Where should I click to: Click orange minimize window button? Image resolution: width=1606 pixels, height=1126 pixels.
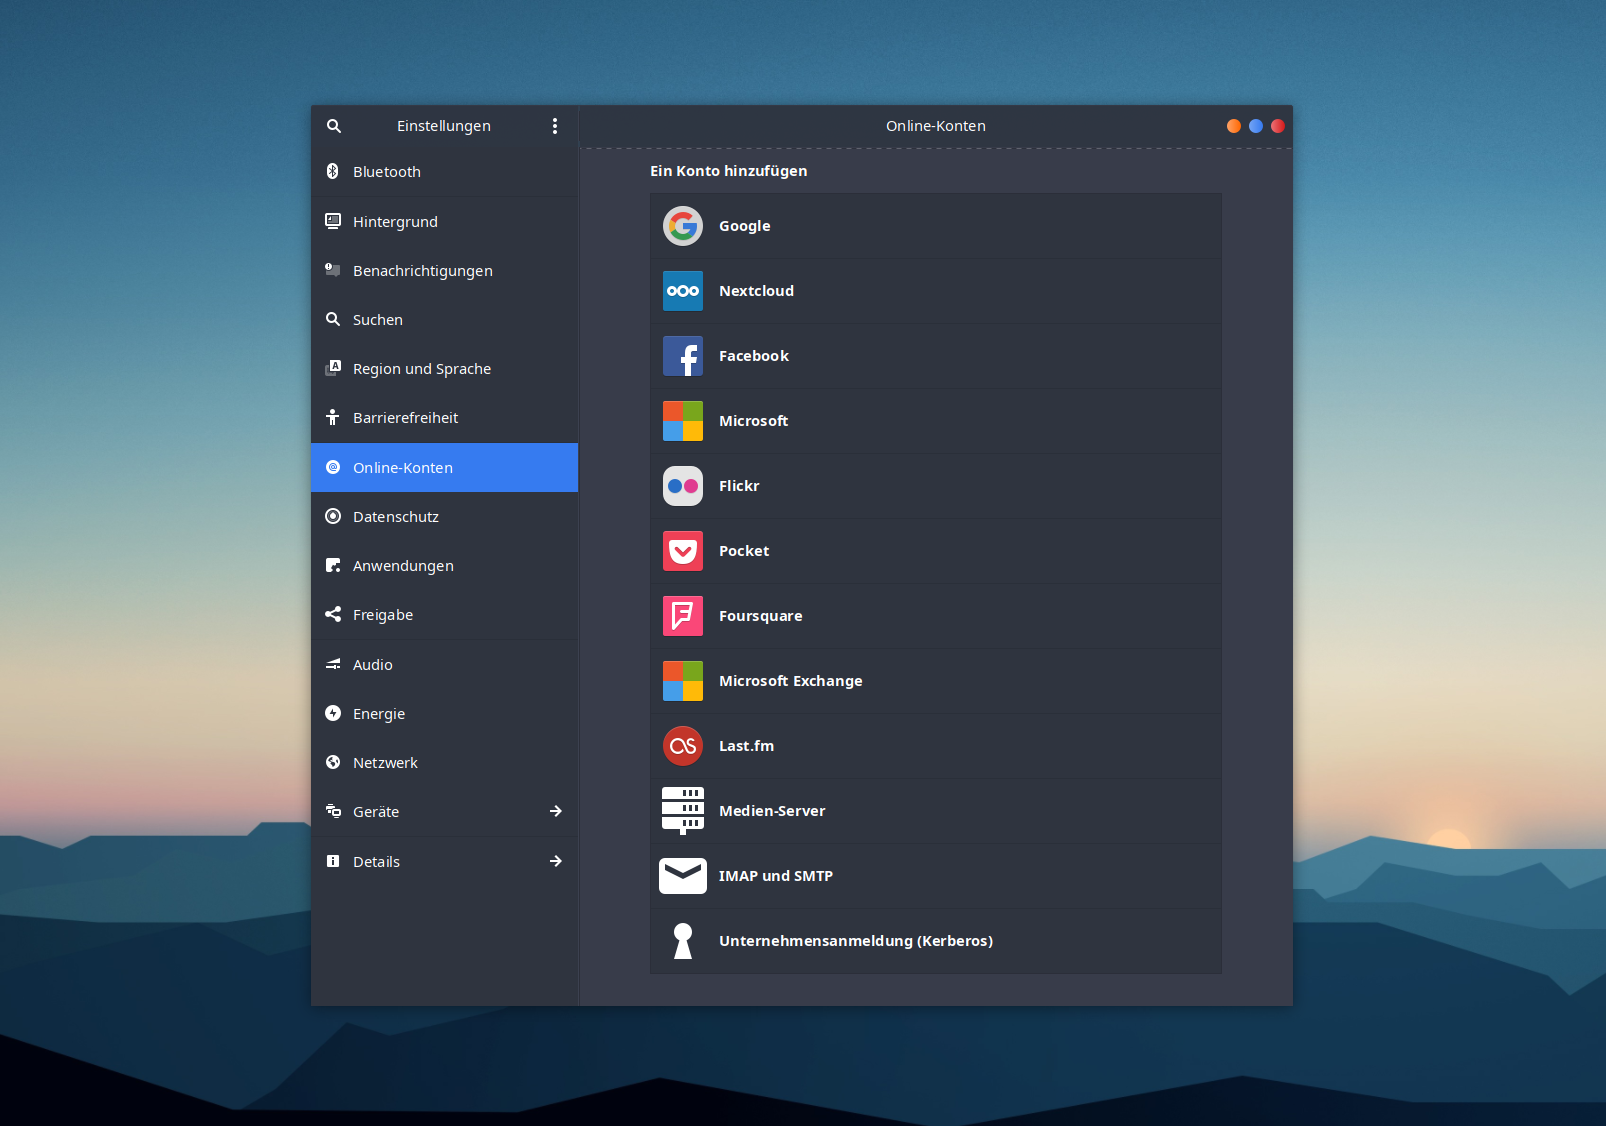1234,126
